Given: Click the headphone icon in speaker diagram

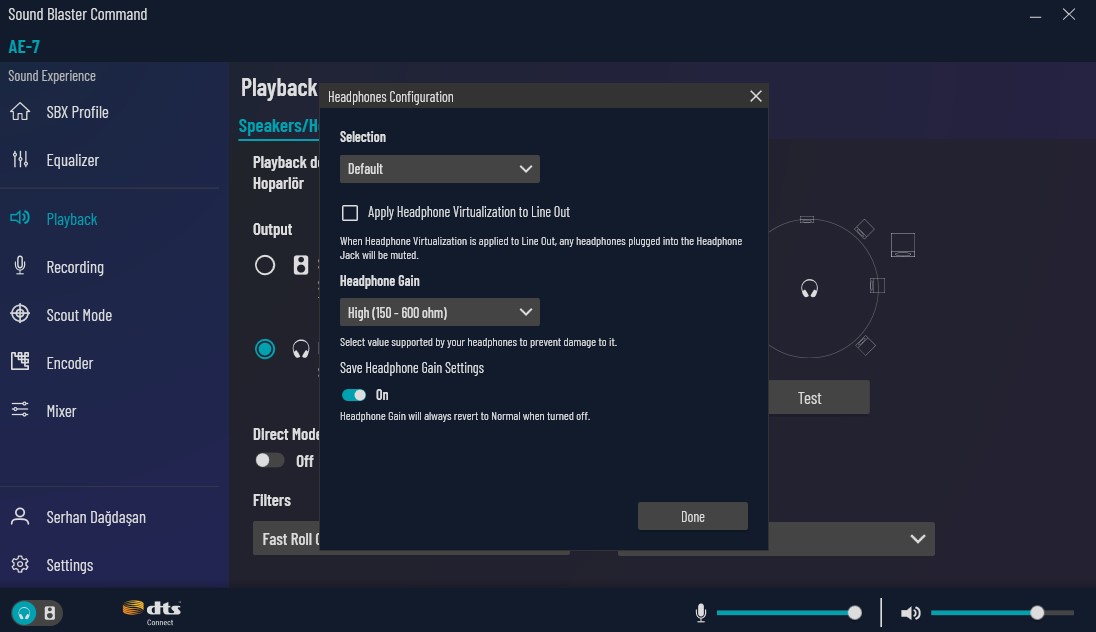Looking at the screenshot, I should click(809, 288).
